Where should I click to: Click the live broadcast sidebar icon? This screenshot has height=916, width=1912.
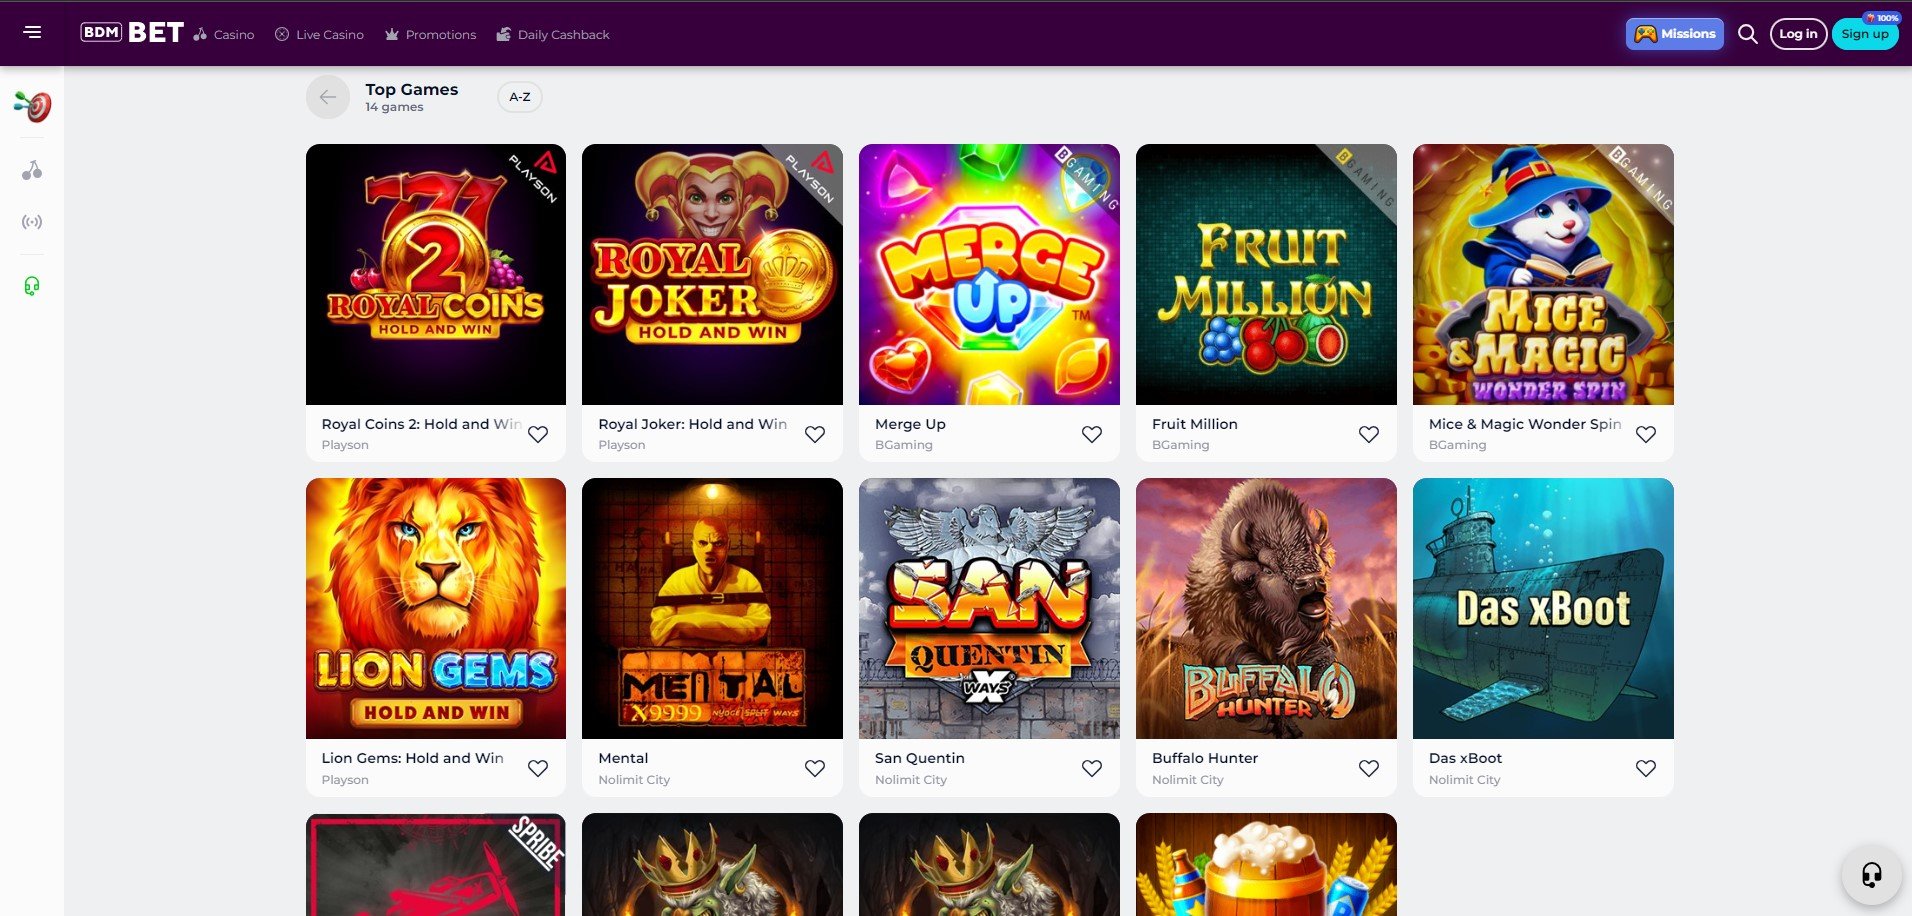(x=32, y=222)
